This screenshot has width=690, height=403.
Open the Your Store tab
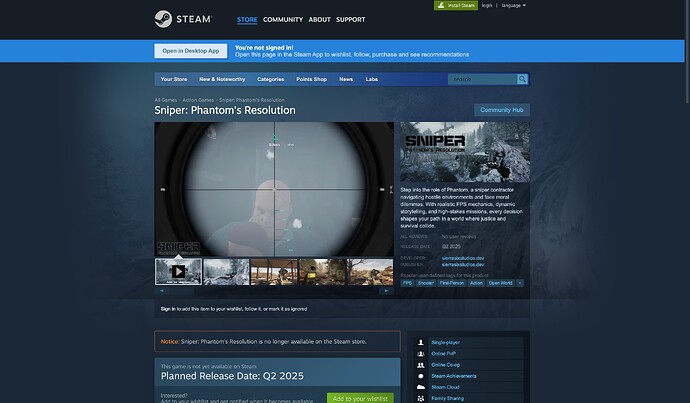[x=174, y=79]
